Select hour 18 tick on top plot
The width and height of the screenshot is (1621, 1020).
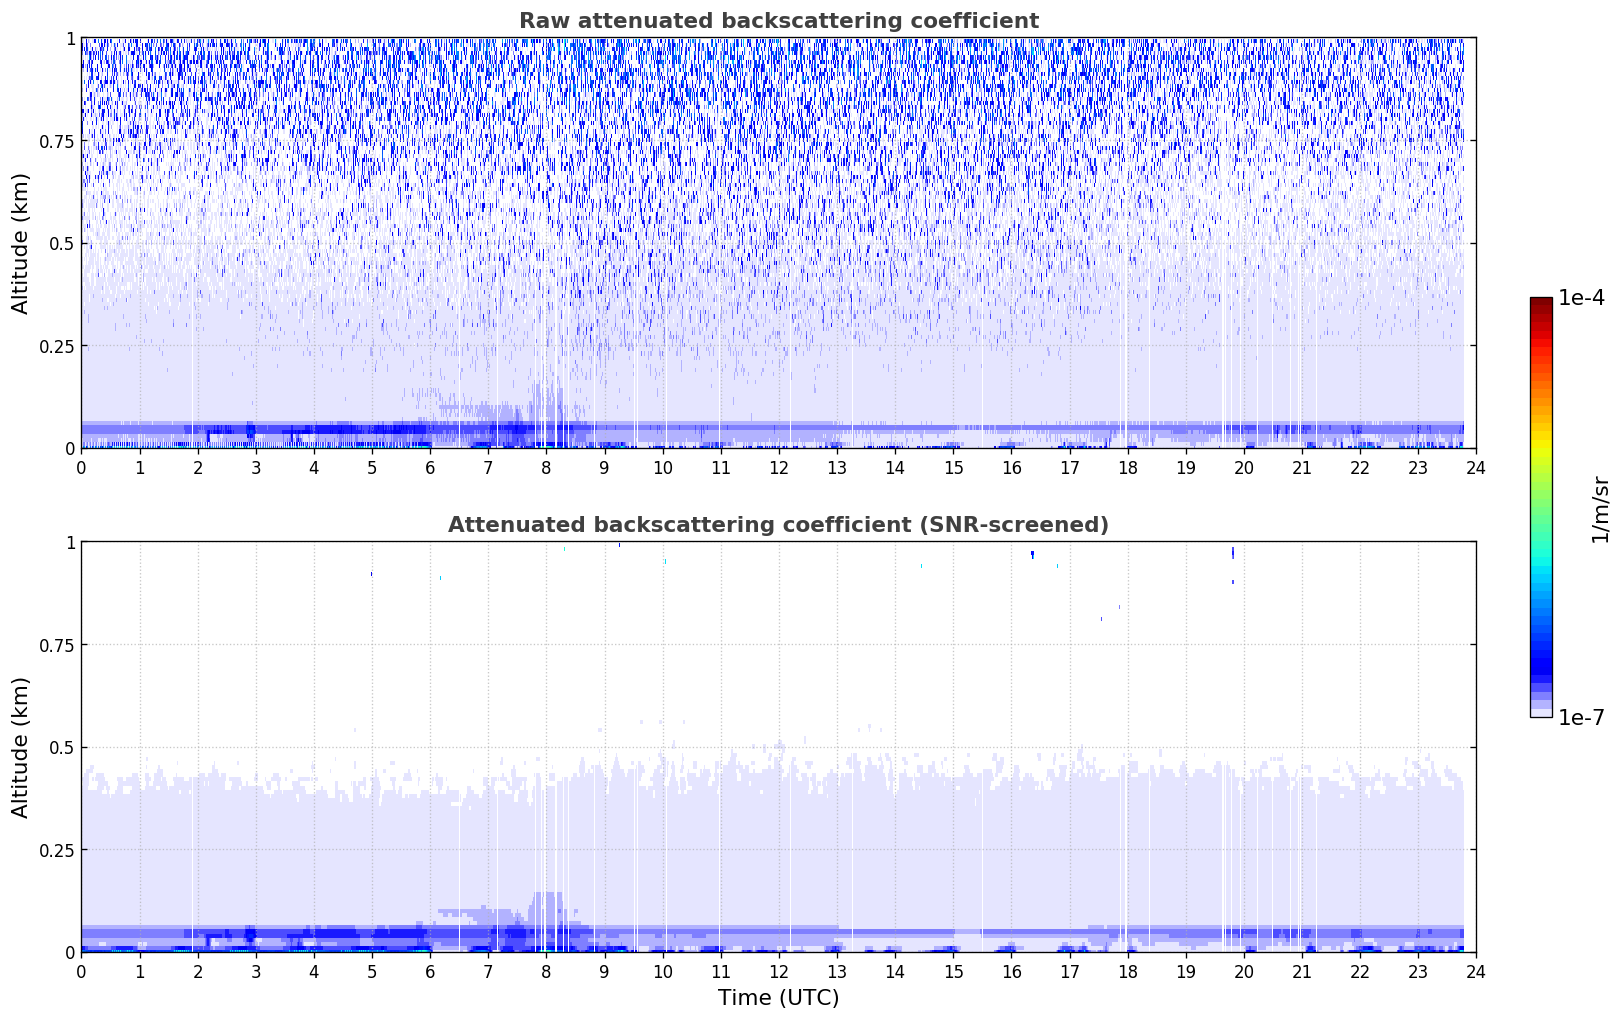click(1127, 467)
